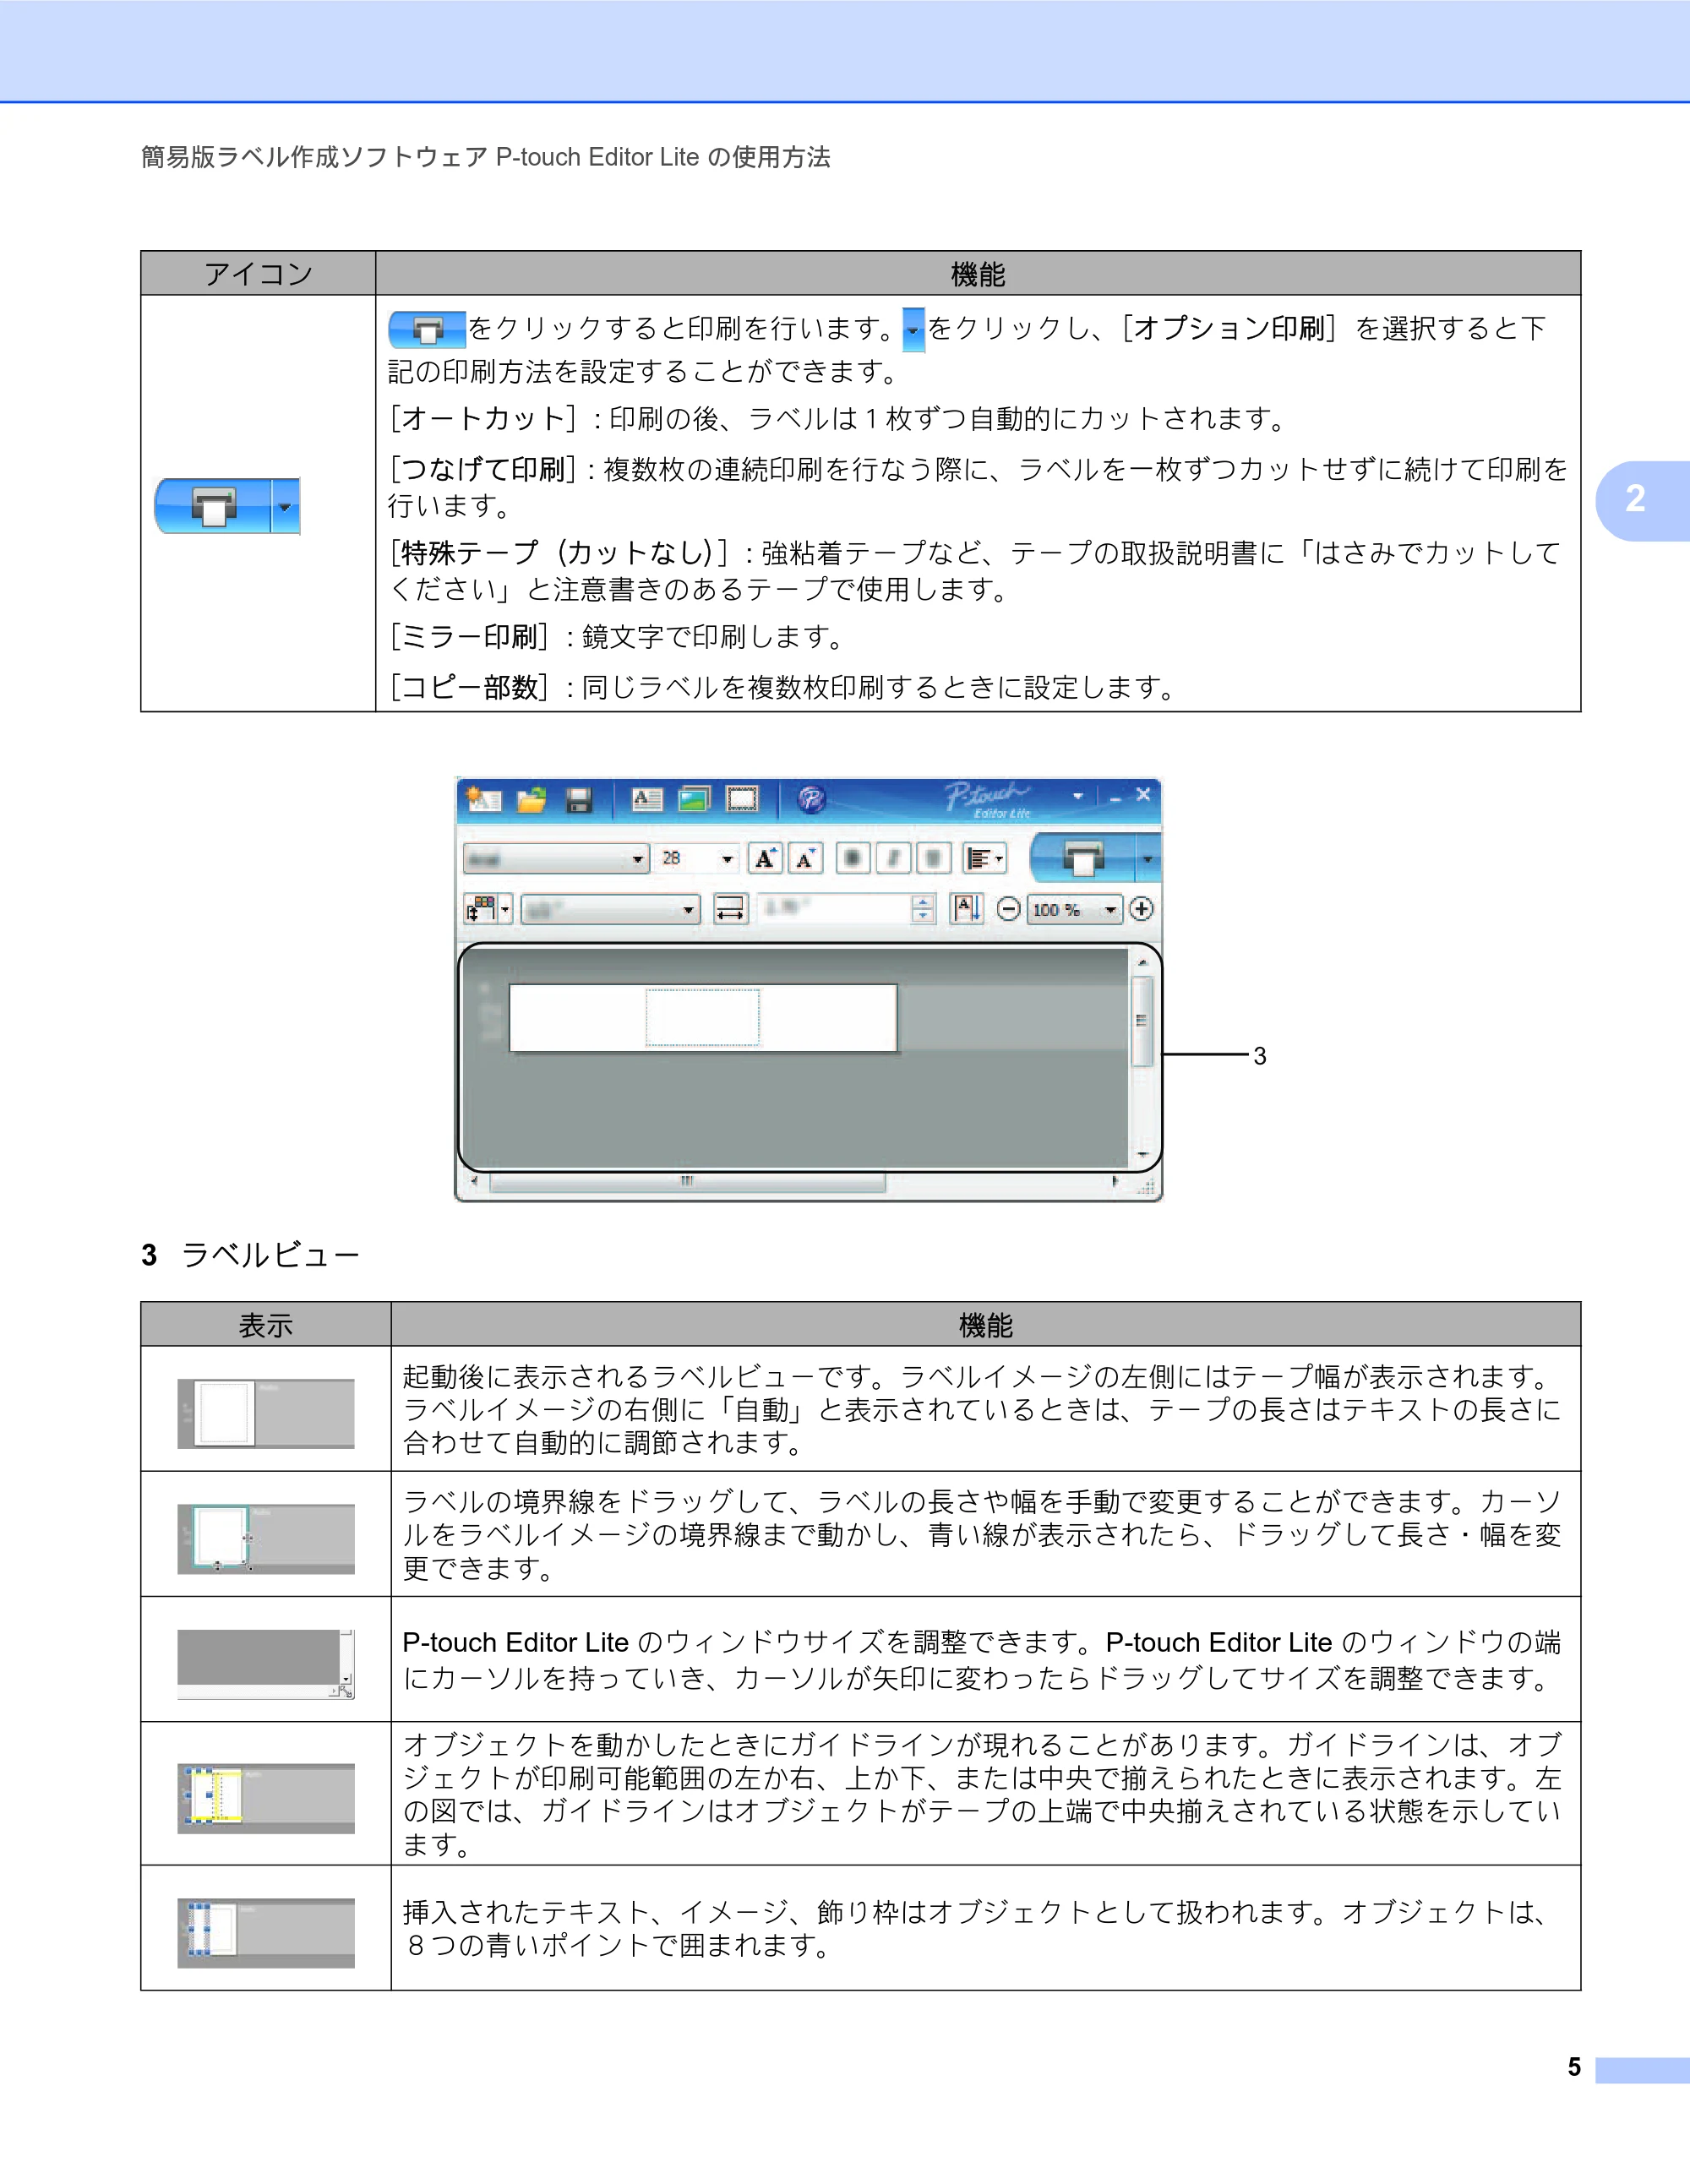Click the scroll right arrow below the label view
Screen dimensions: 1690x2184
pos(1115,1182)
